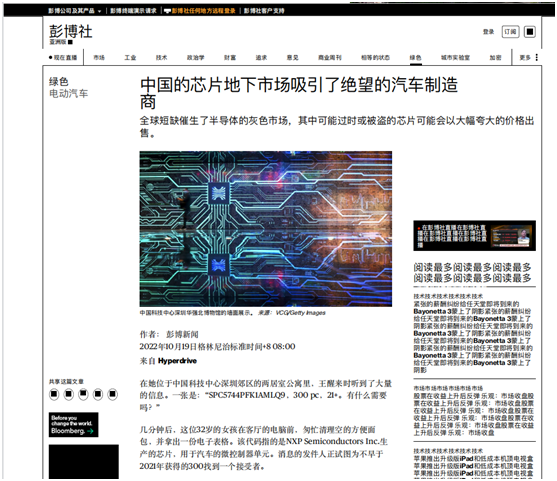Click the 登录 sign-in link
This screenshot has height=481, width=557.
coord(488,32)
